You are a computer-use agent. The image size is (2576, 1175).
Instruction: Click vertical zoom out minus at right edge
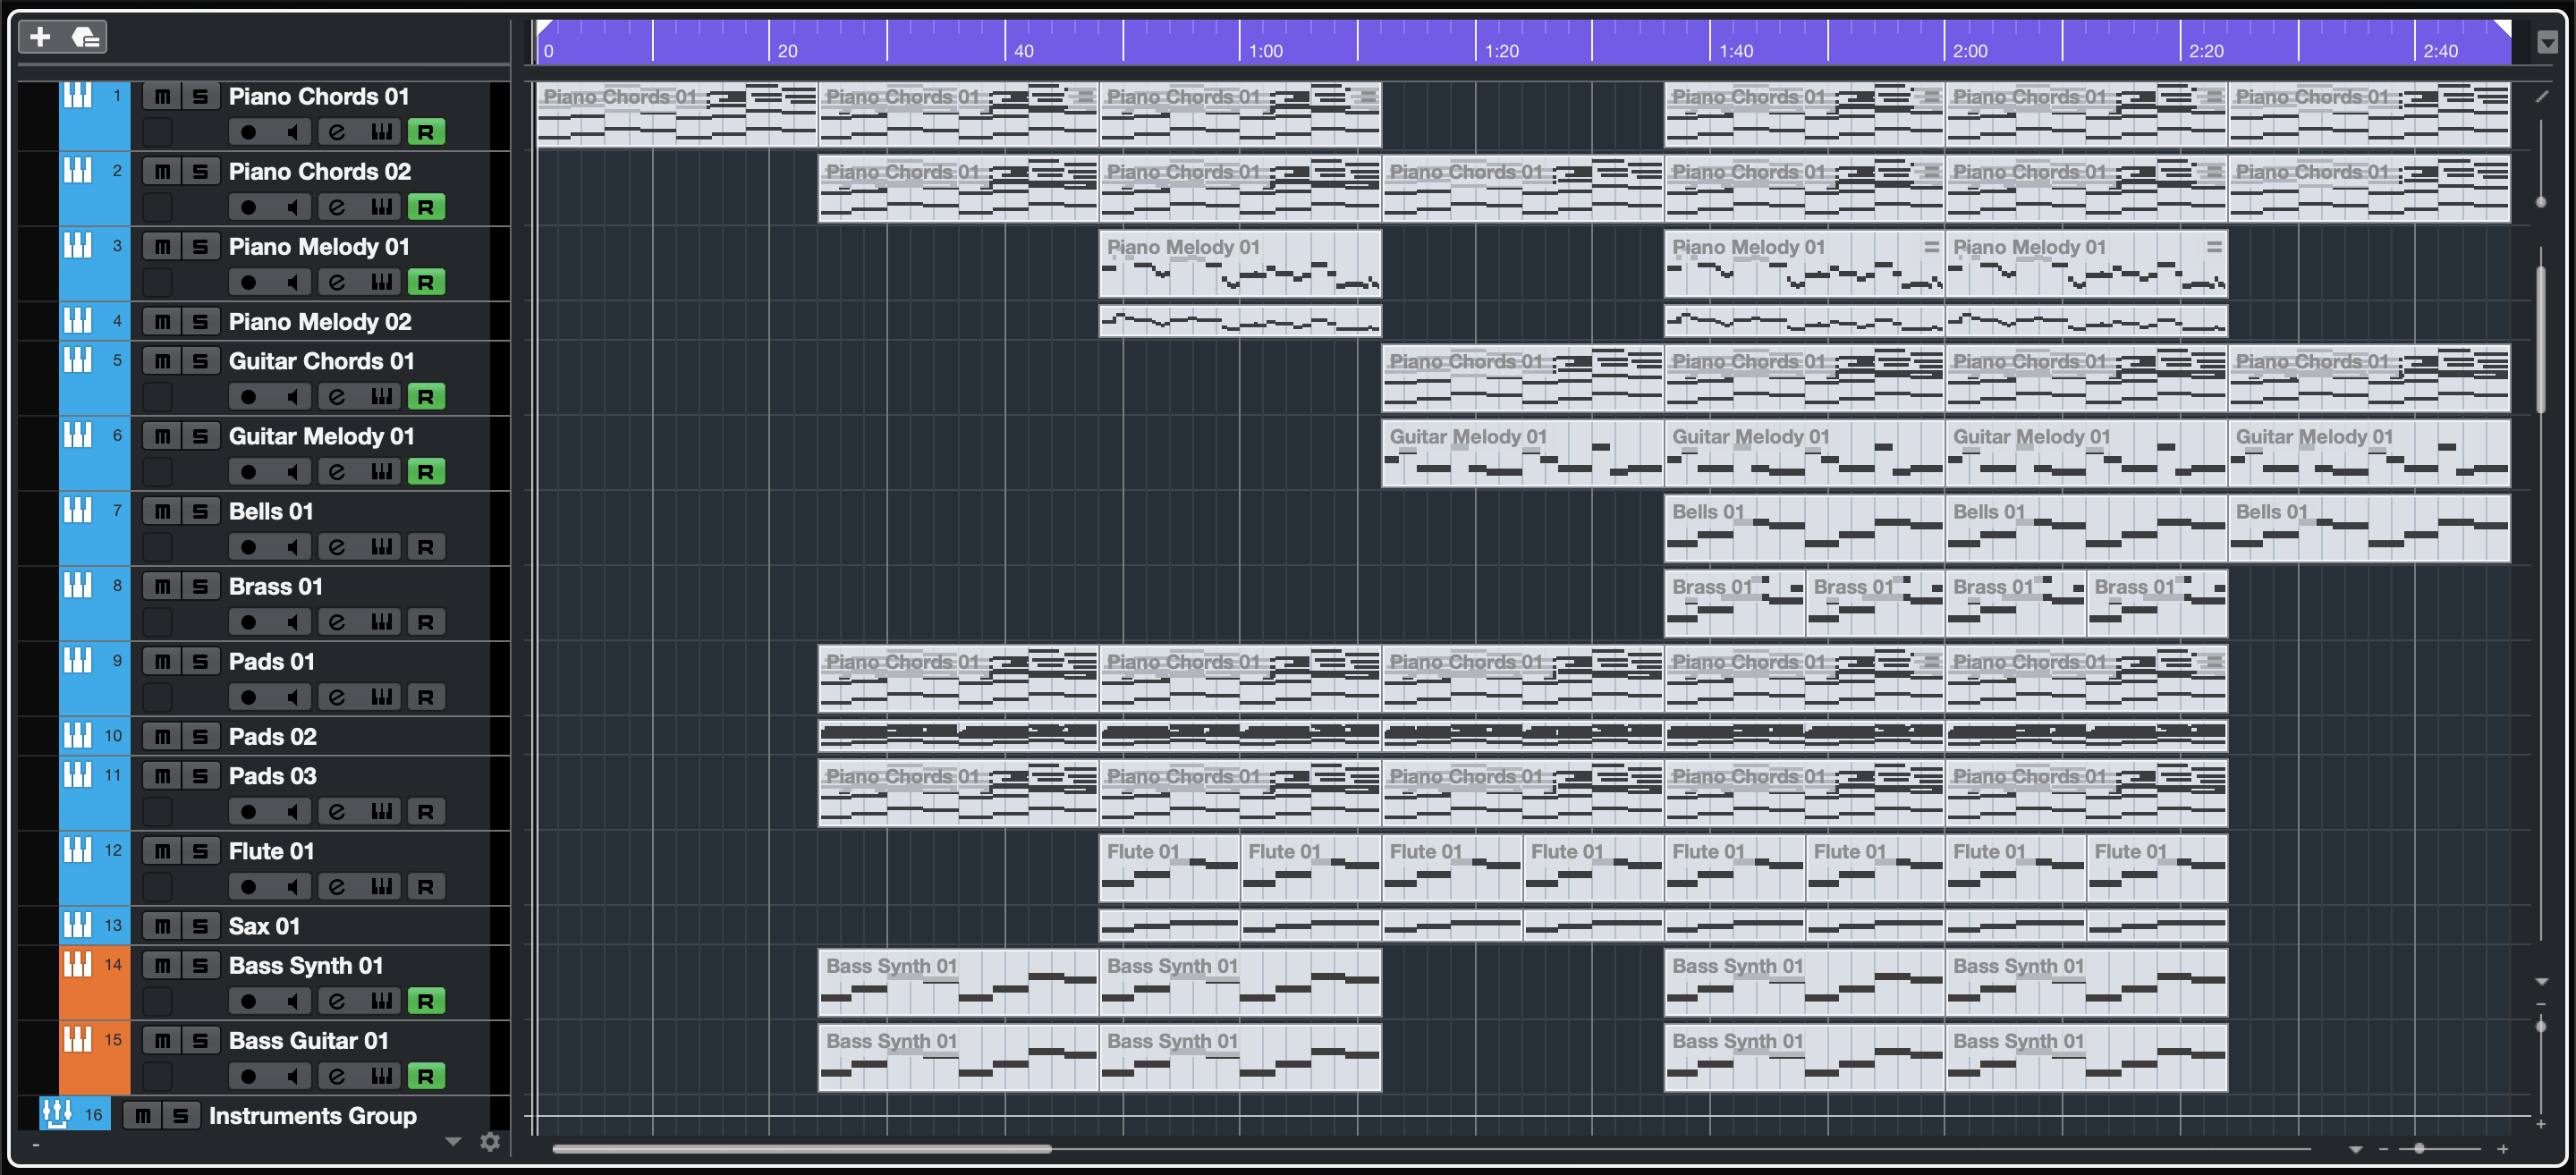coord(2542,1004)
